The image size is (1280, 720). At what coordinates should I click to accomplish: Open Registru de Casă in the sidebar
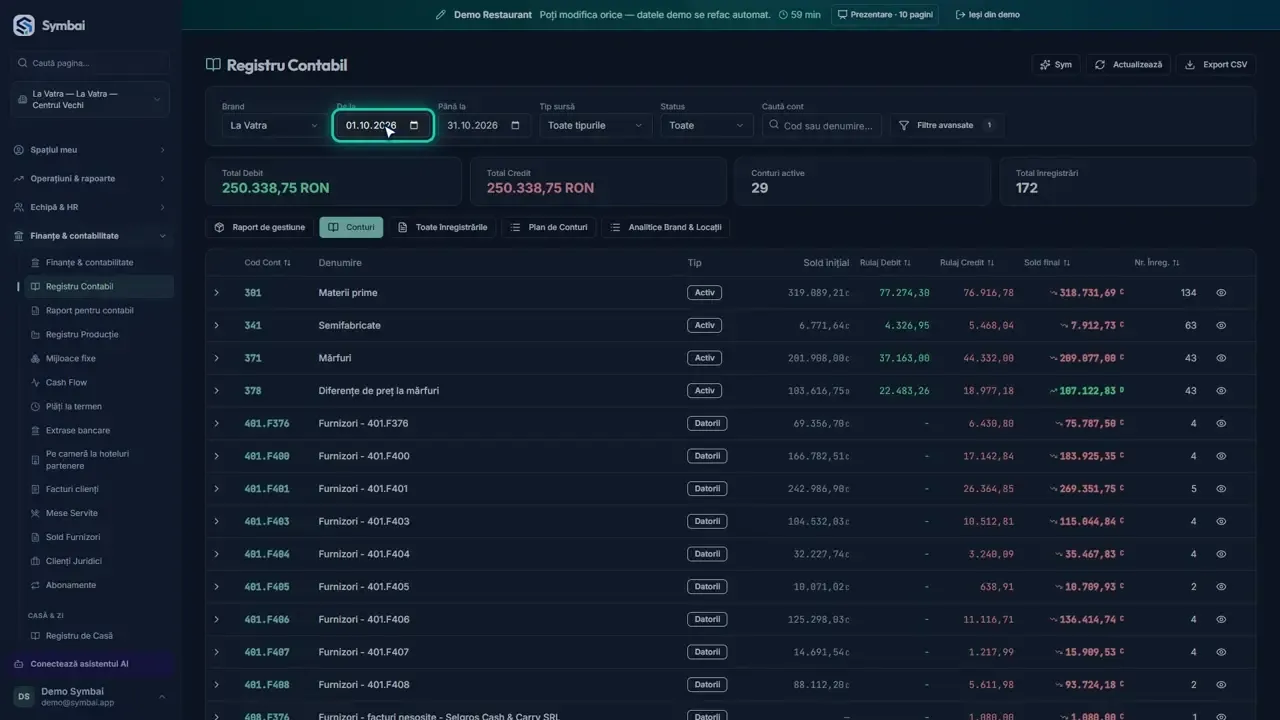pyautogui.click(x=79, y=636)
